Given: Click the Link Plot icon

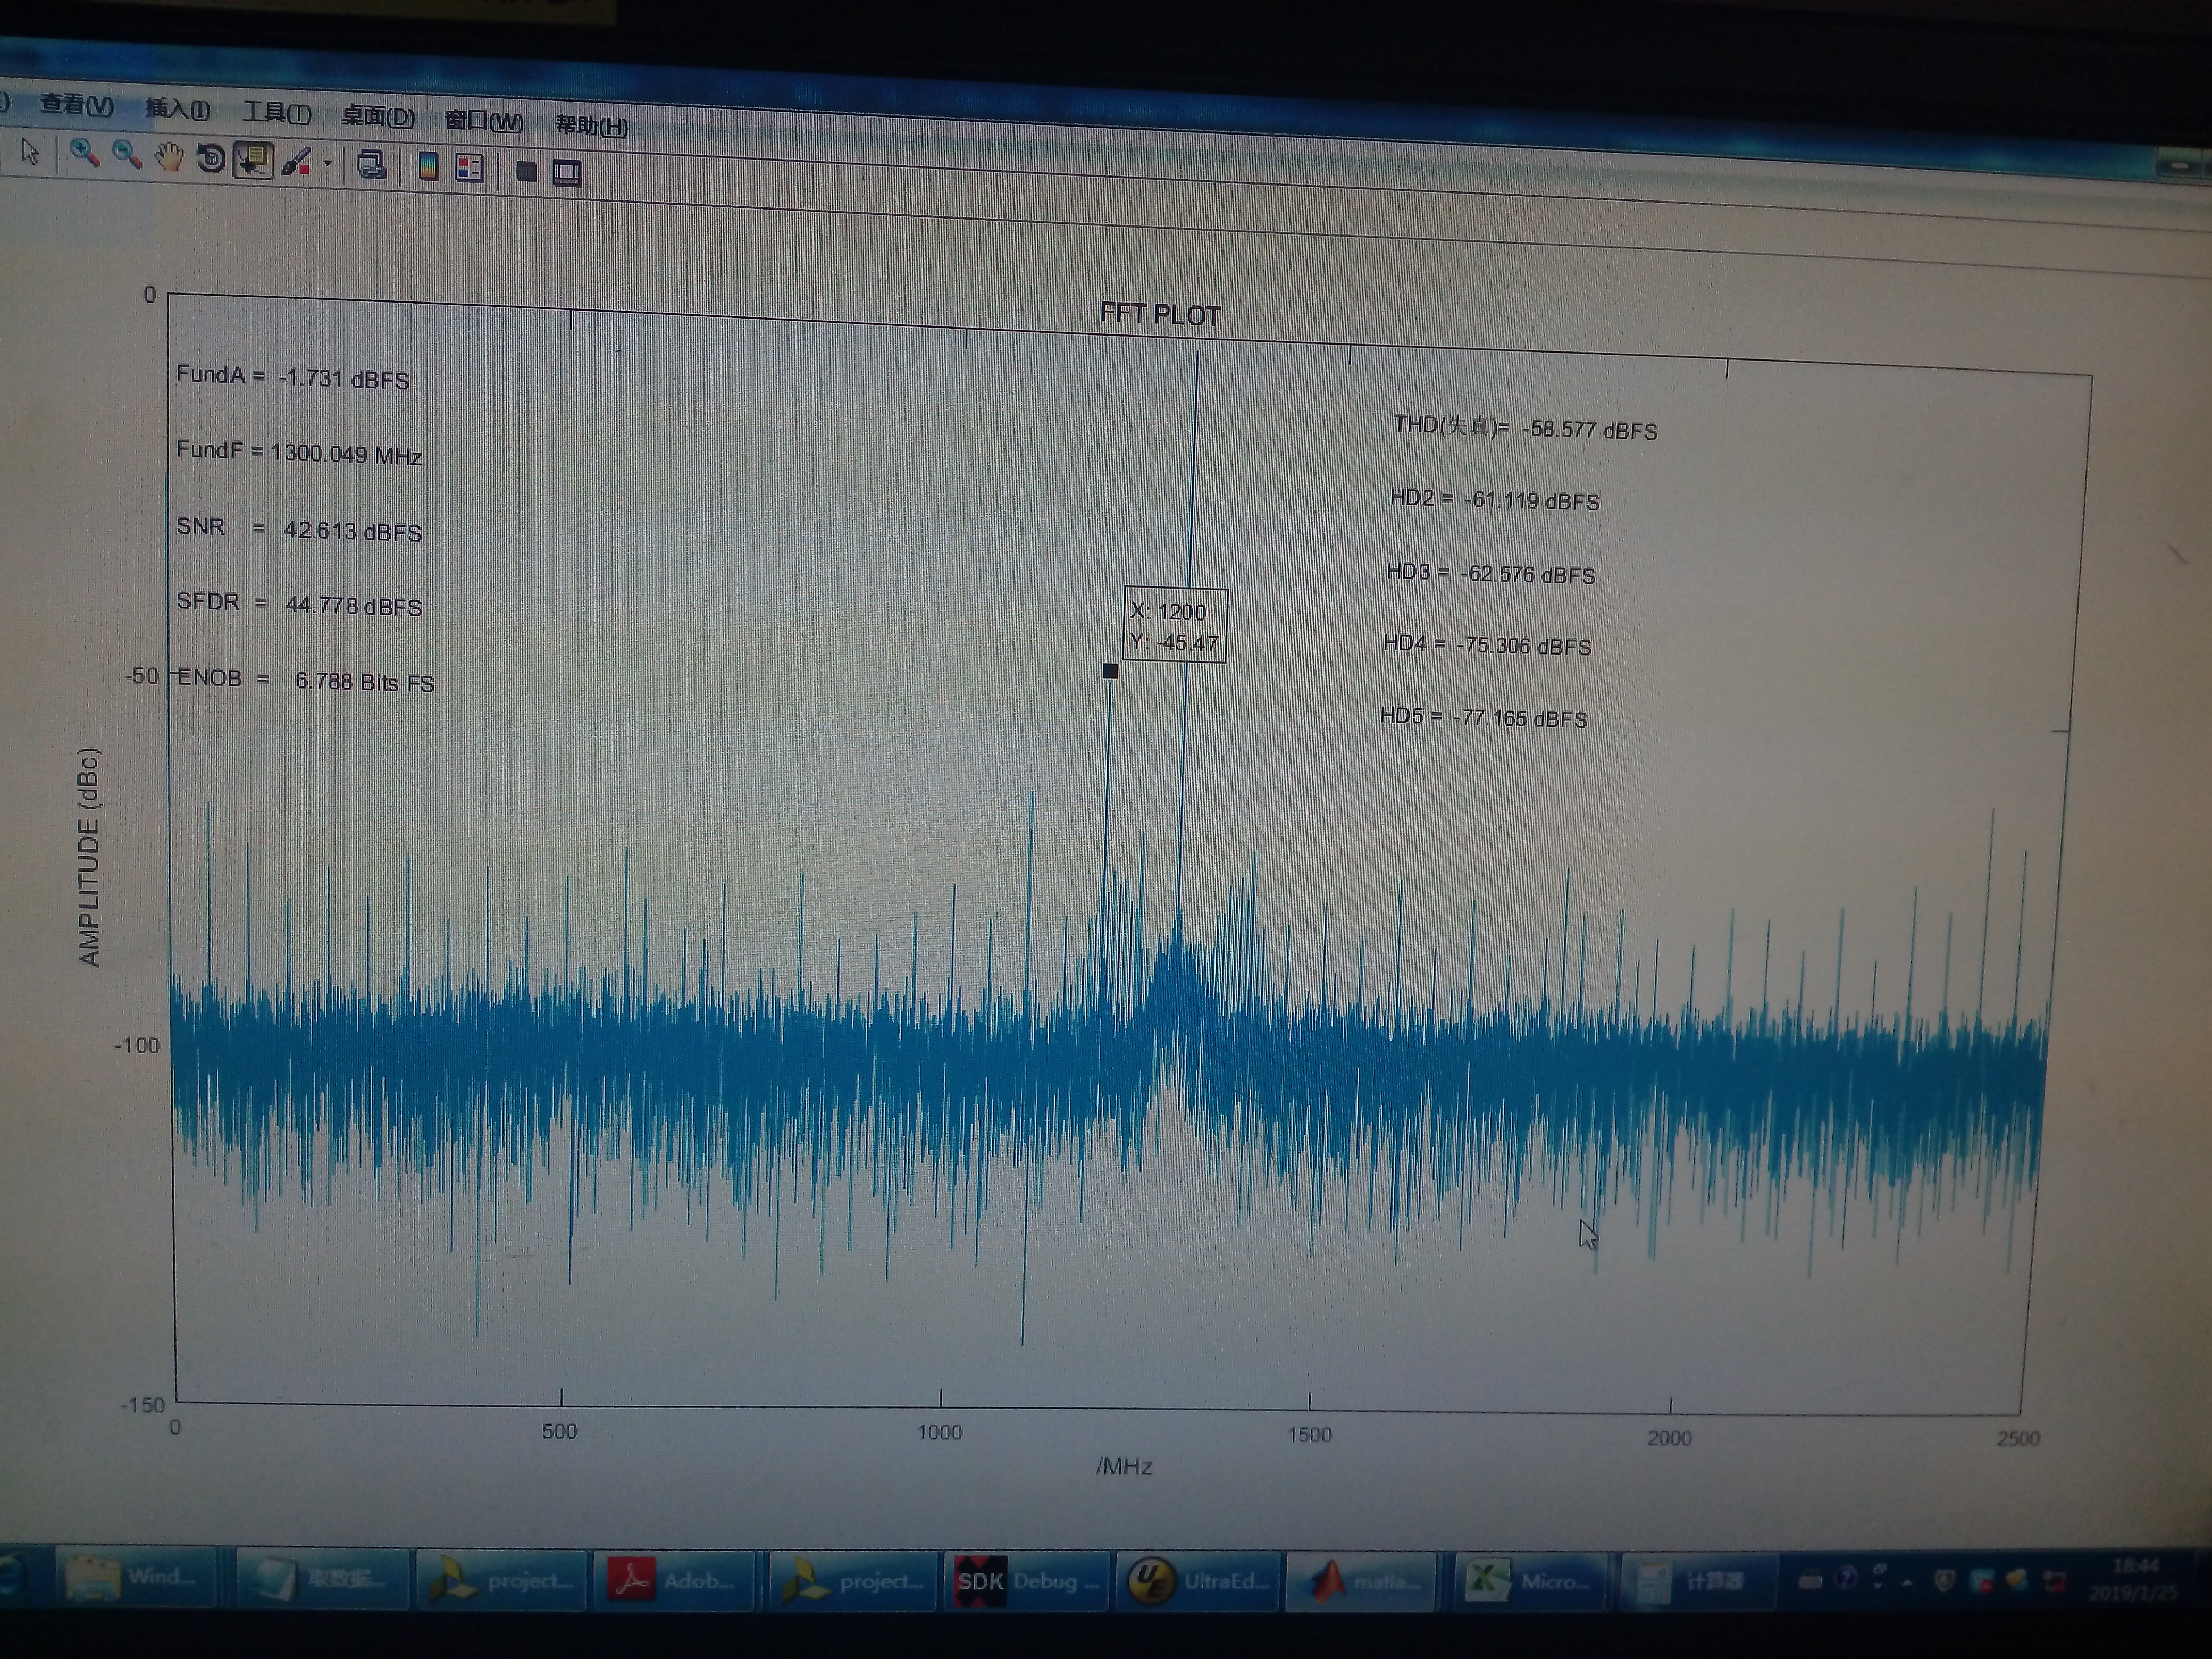Looking at the screenshot, I should pos(371,165).
